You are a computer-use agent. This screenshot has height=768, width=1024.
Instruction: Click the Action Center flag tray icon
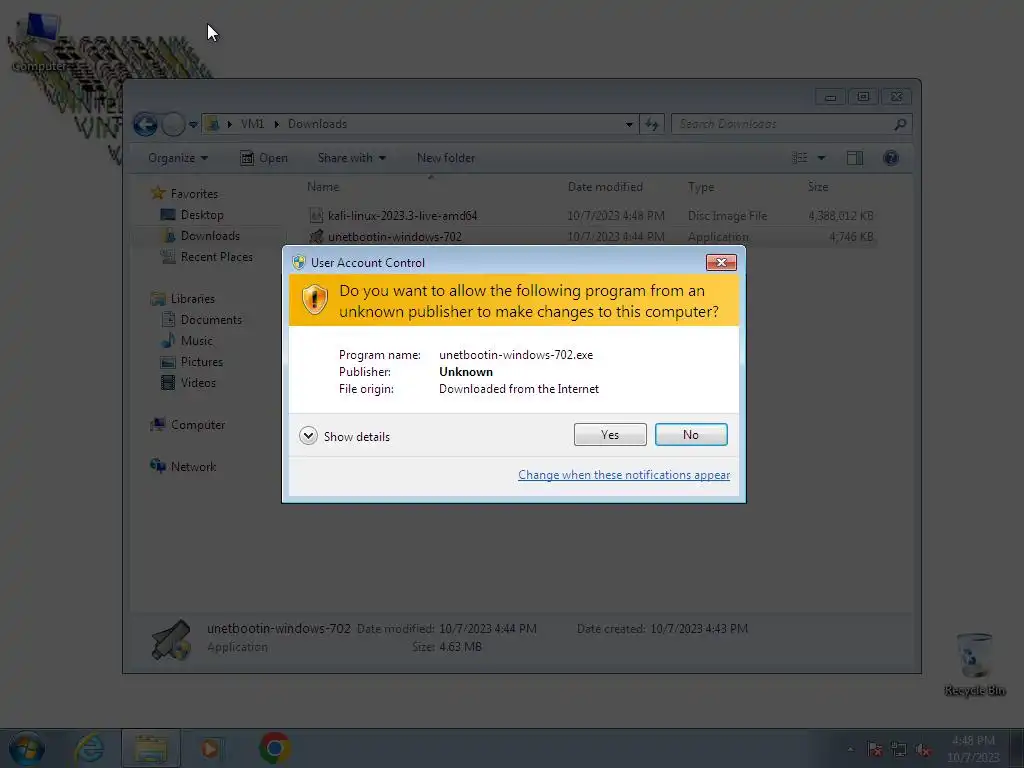(875, 749)
